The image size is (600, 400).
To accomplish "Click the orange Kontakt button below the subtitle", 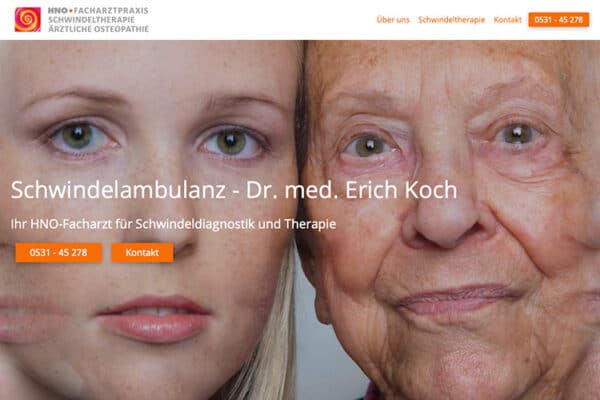I will coord(142,253).
